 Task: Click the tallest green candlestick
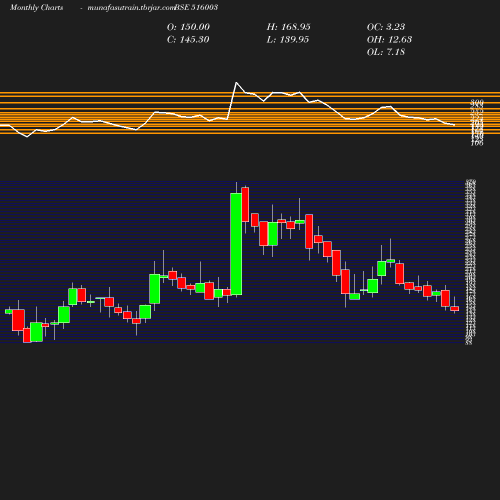pyautogui.click(x=236, y=244)
